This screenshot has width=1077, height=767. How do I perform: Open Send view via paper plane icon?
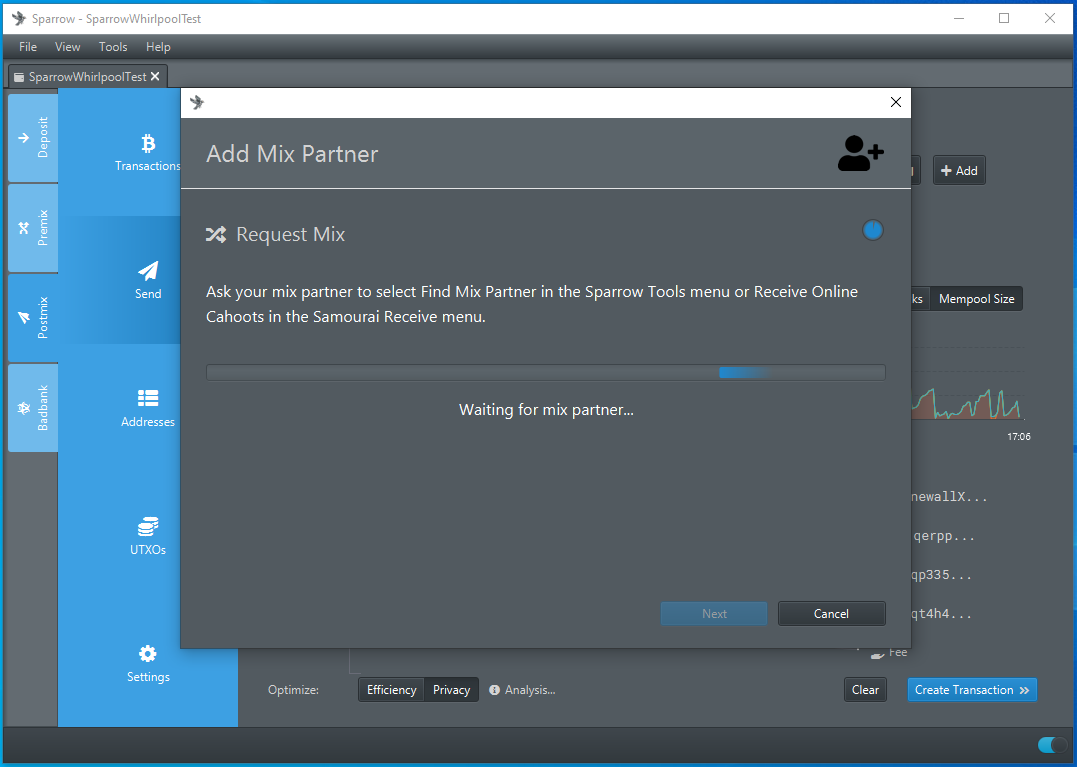pos(148,271)
